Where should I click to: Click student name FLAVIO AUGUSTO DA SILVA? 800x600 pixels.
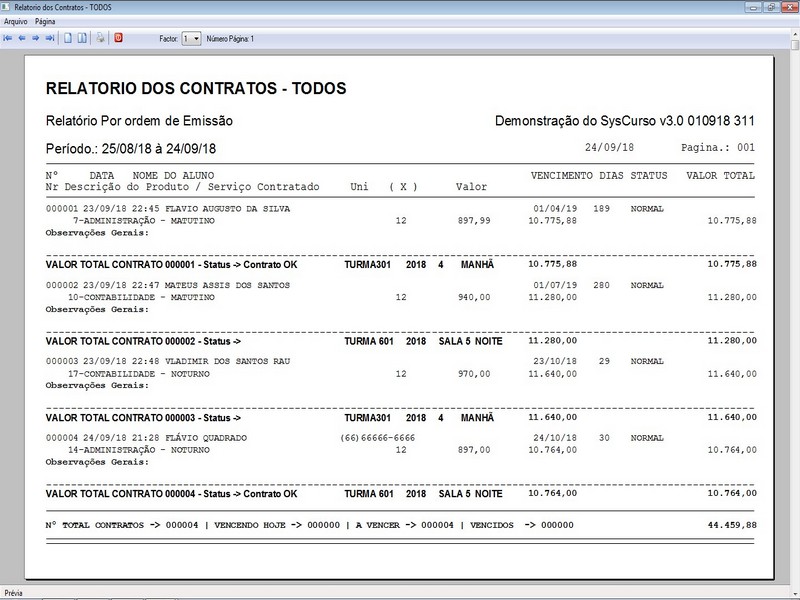coord(228,209)
